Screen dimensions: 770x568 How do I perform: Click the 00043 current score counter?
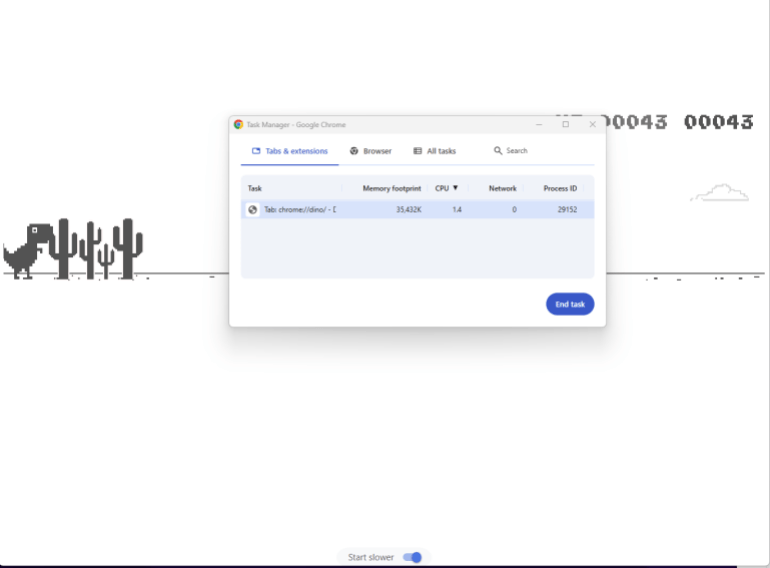pyautogui.click(x=718, y=122)
